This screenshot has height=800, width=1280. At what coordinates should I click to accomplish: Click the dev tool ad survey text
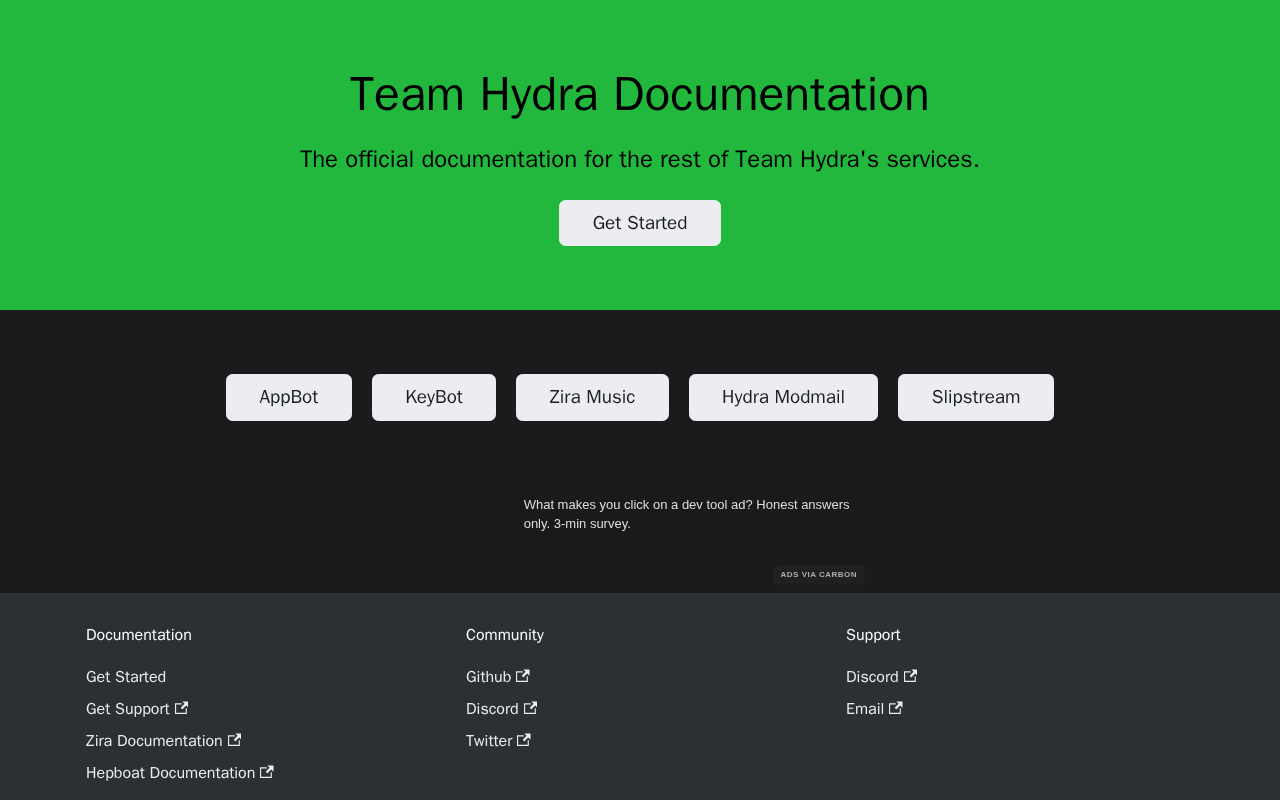click(x=687, y=514)
